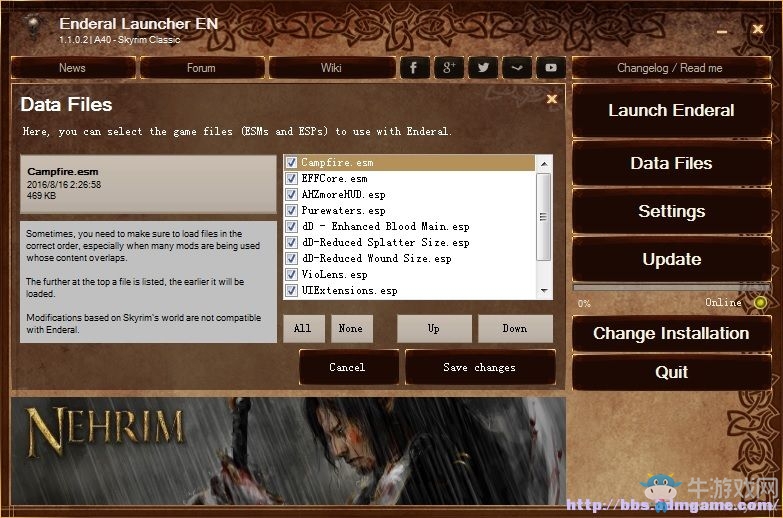The width and height of the screenshot is (783, 518).
Task: Select the VioLens.esp list row
Action: [409, 274]
